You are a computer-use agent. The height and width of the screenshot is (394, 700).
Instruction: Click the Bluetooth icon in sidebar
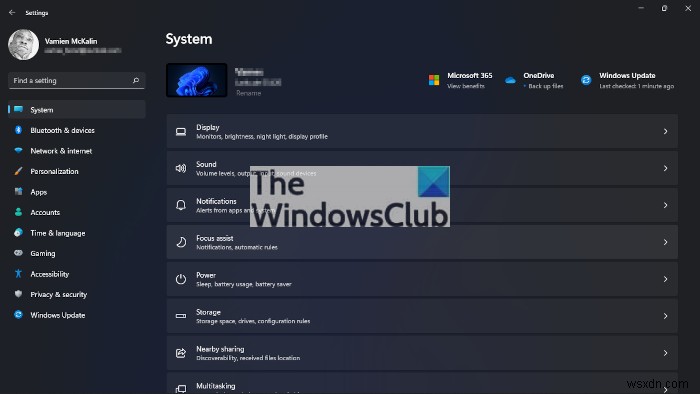pos(18,130)
